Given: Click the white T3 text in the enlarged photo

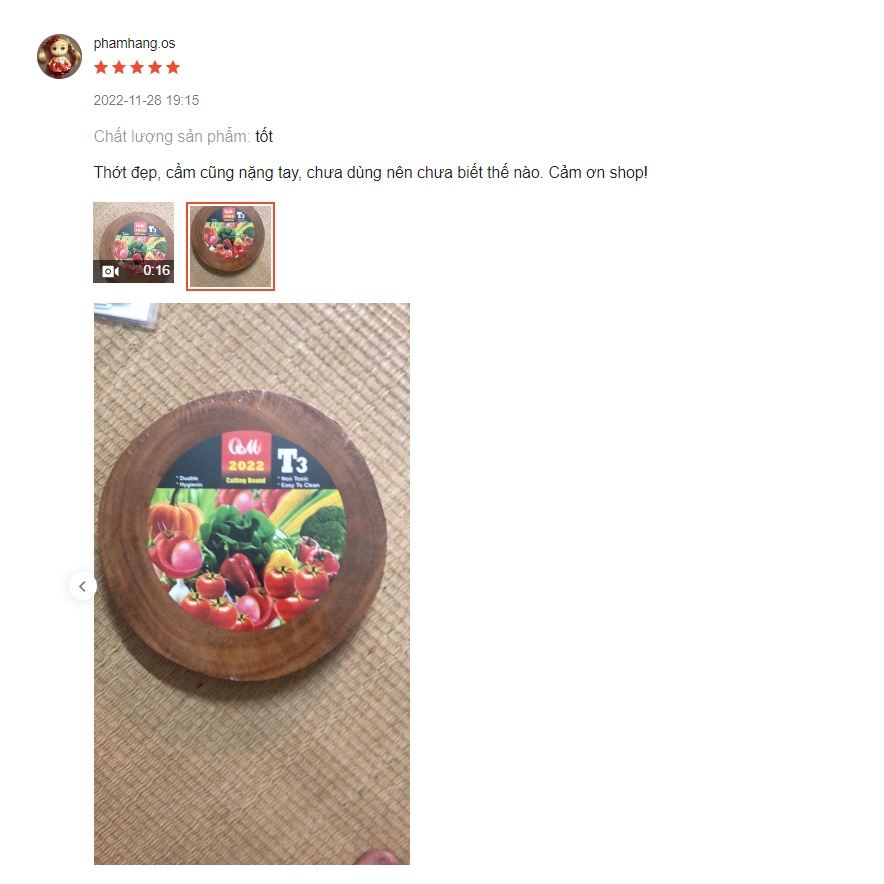Looking at the screenshot, I should point(293,461).
